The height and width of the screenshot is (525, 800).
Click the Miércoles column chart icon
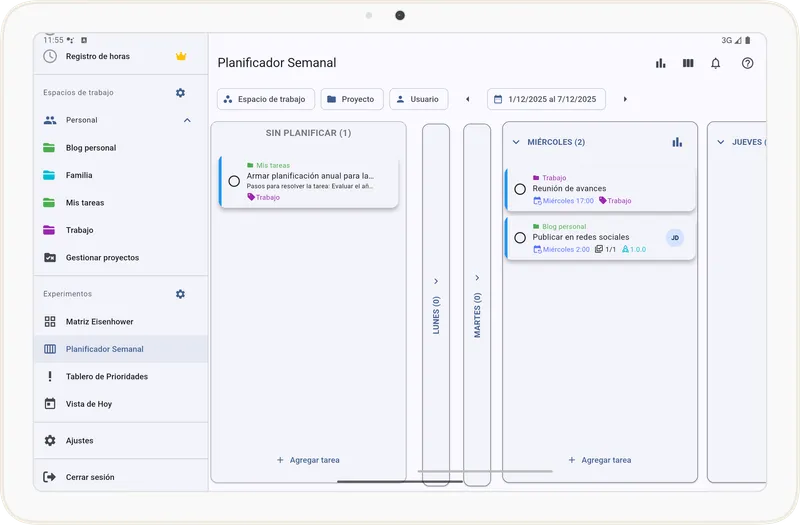click(x=677, y=142)
